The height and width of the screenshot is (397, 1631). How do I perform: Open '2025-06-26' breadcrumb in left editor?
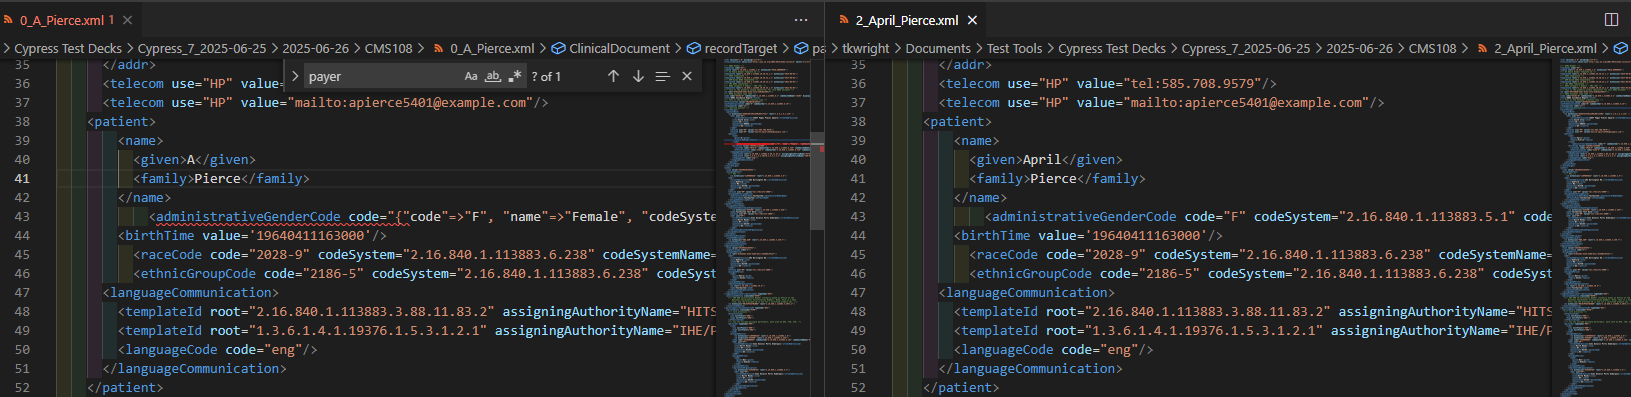point(315,48)
